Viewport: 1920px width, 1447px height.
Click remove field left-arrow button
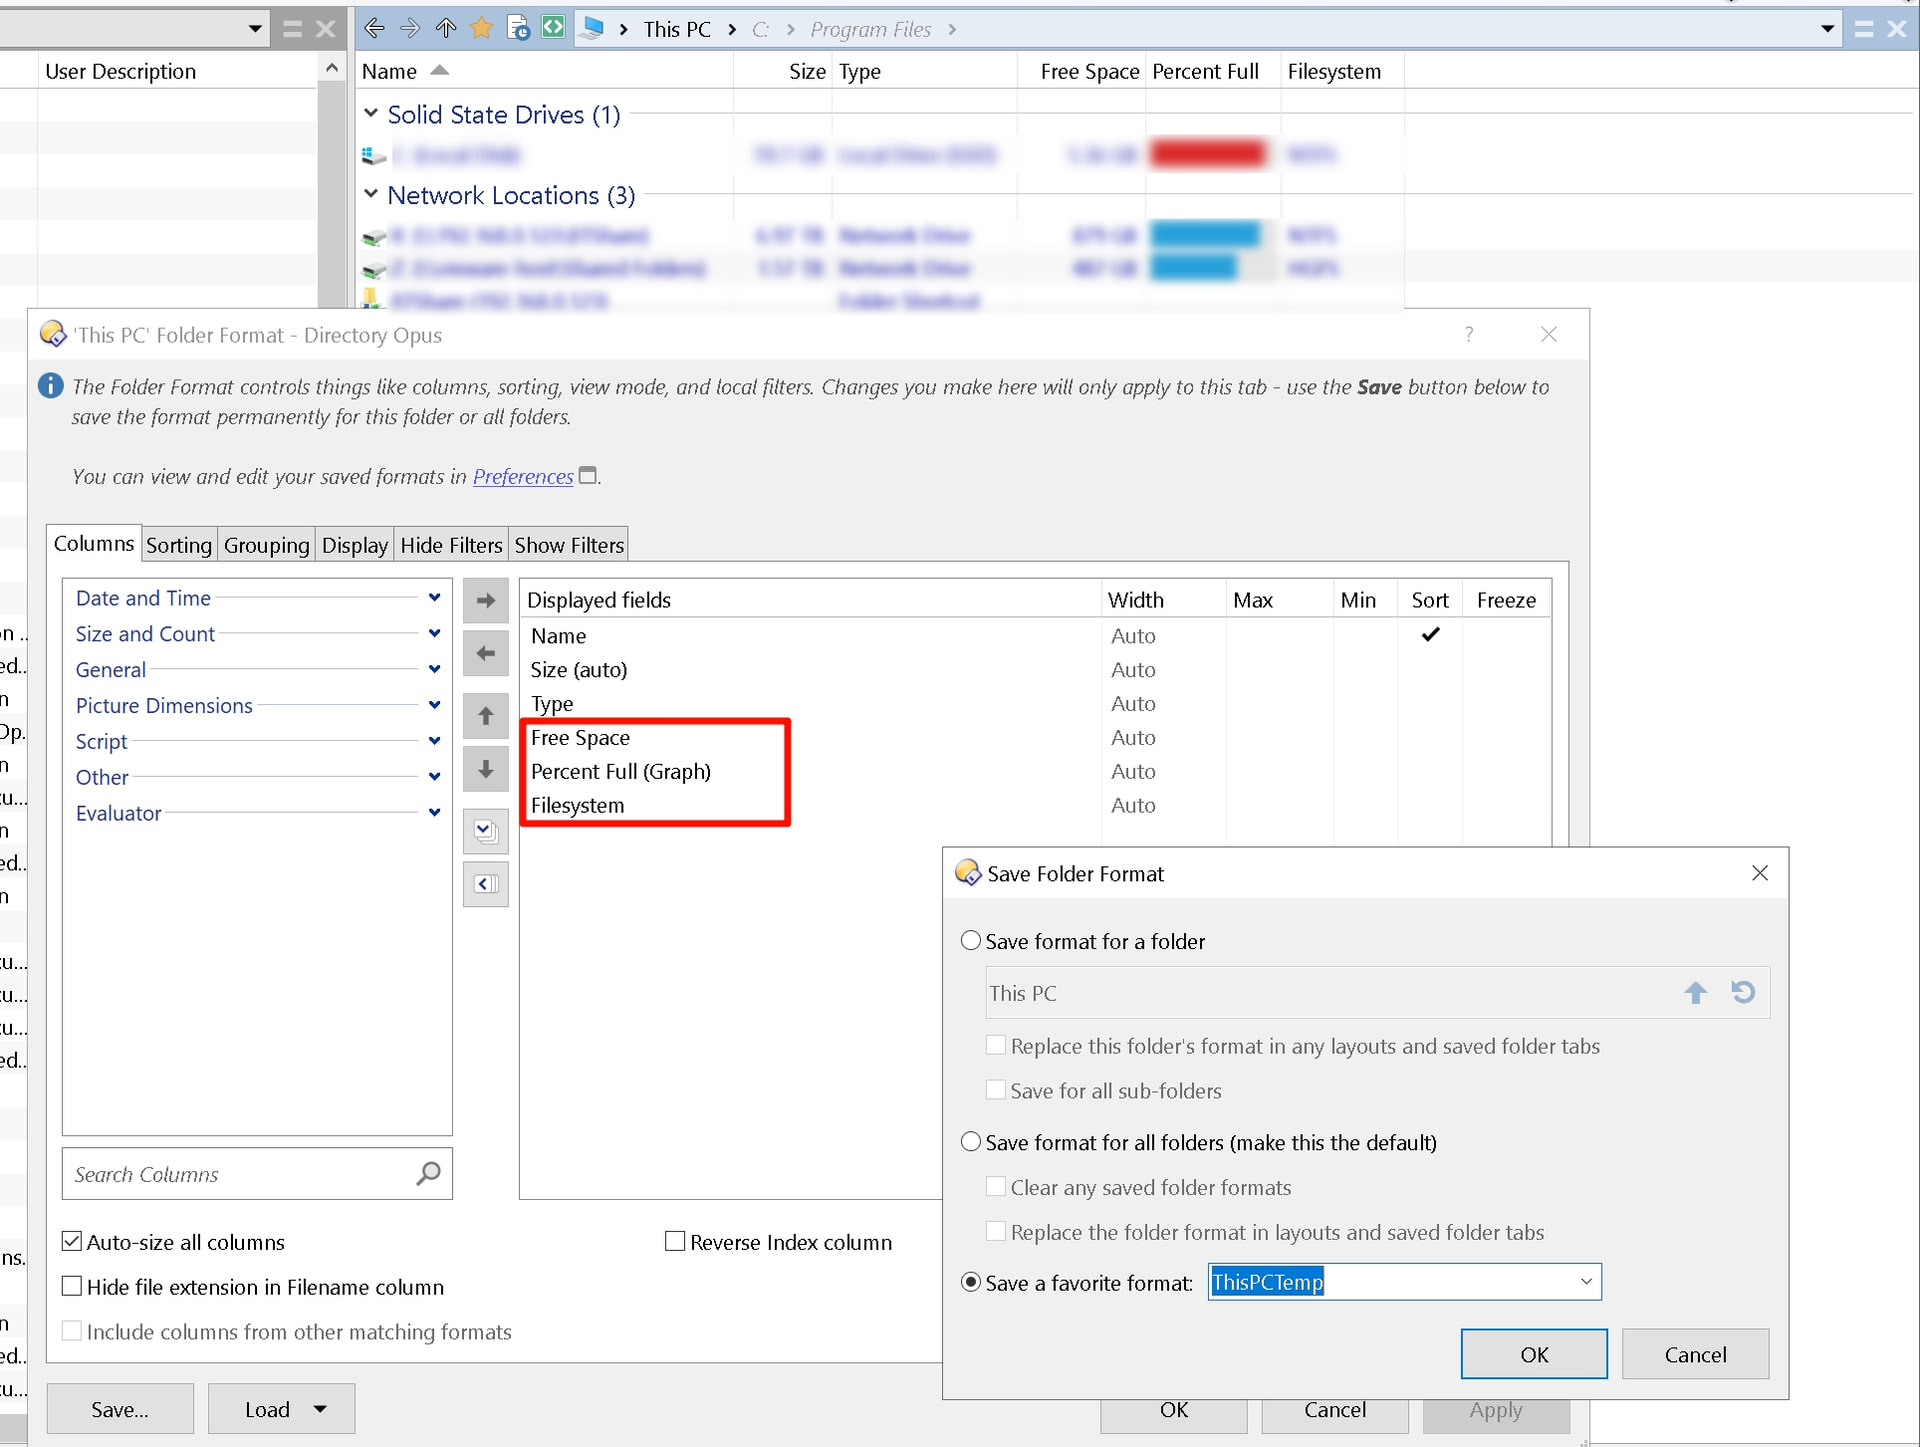pos(486,654)
